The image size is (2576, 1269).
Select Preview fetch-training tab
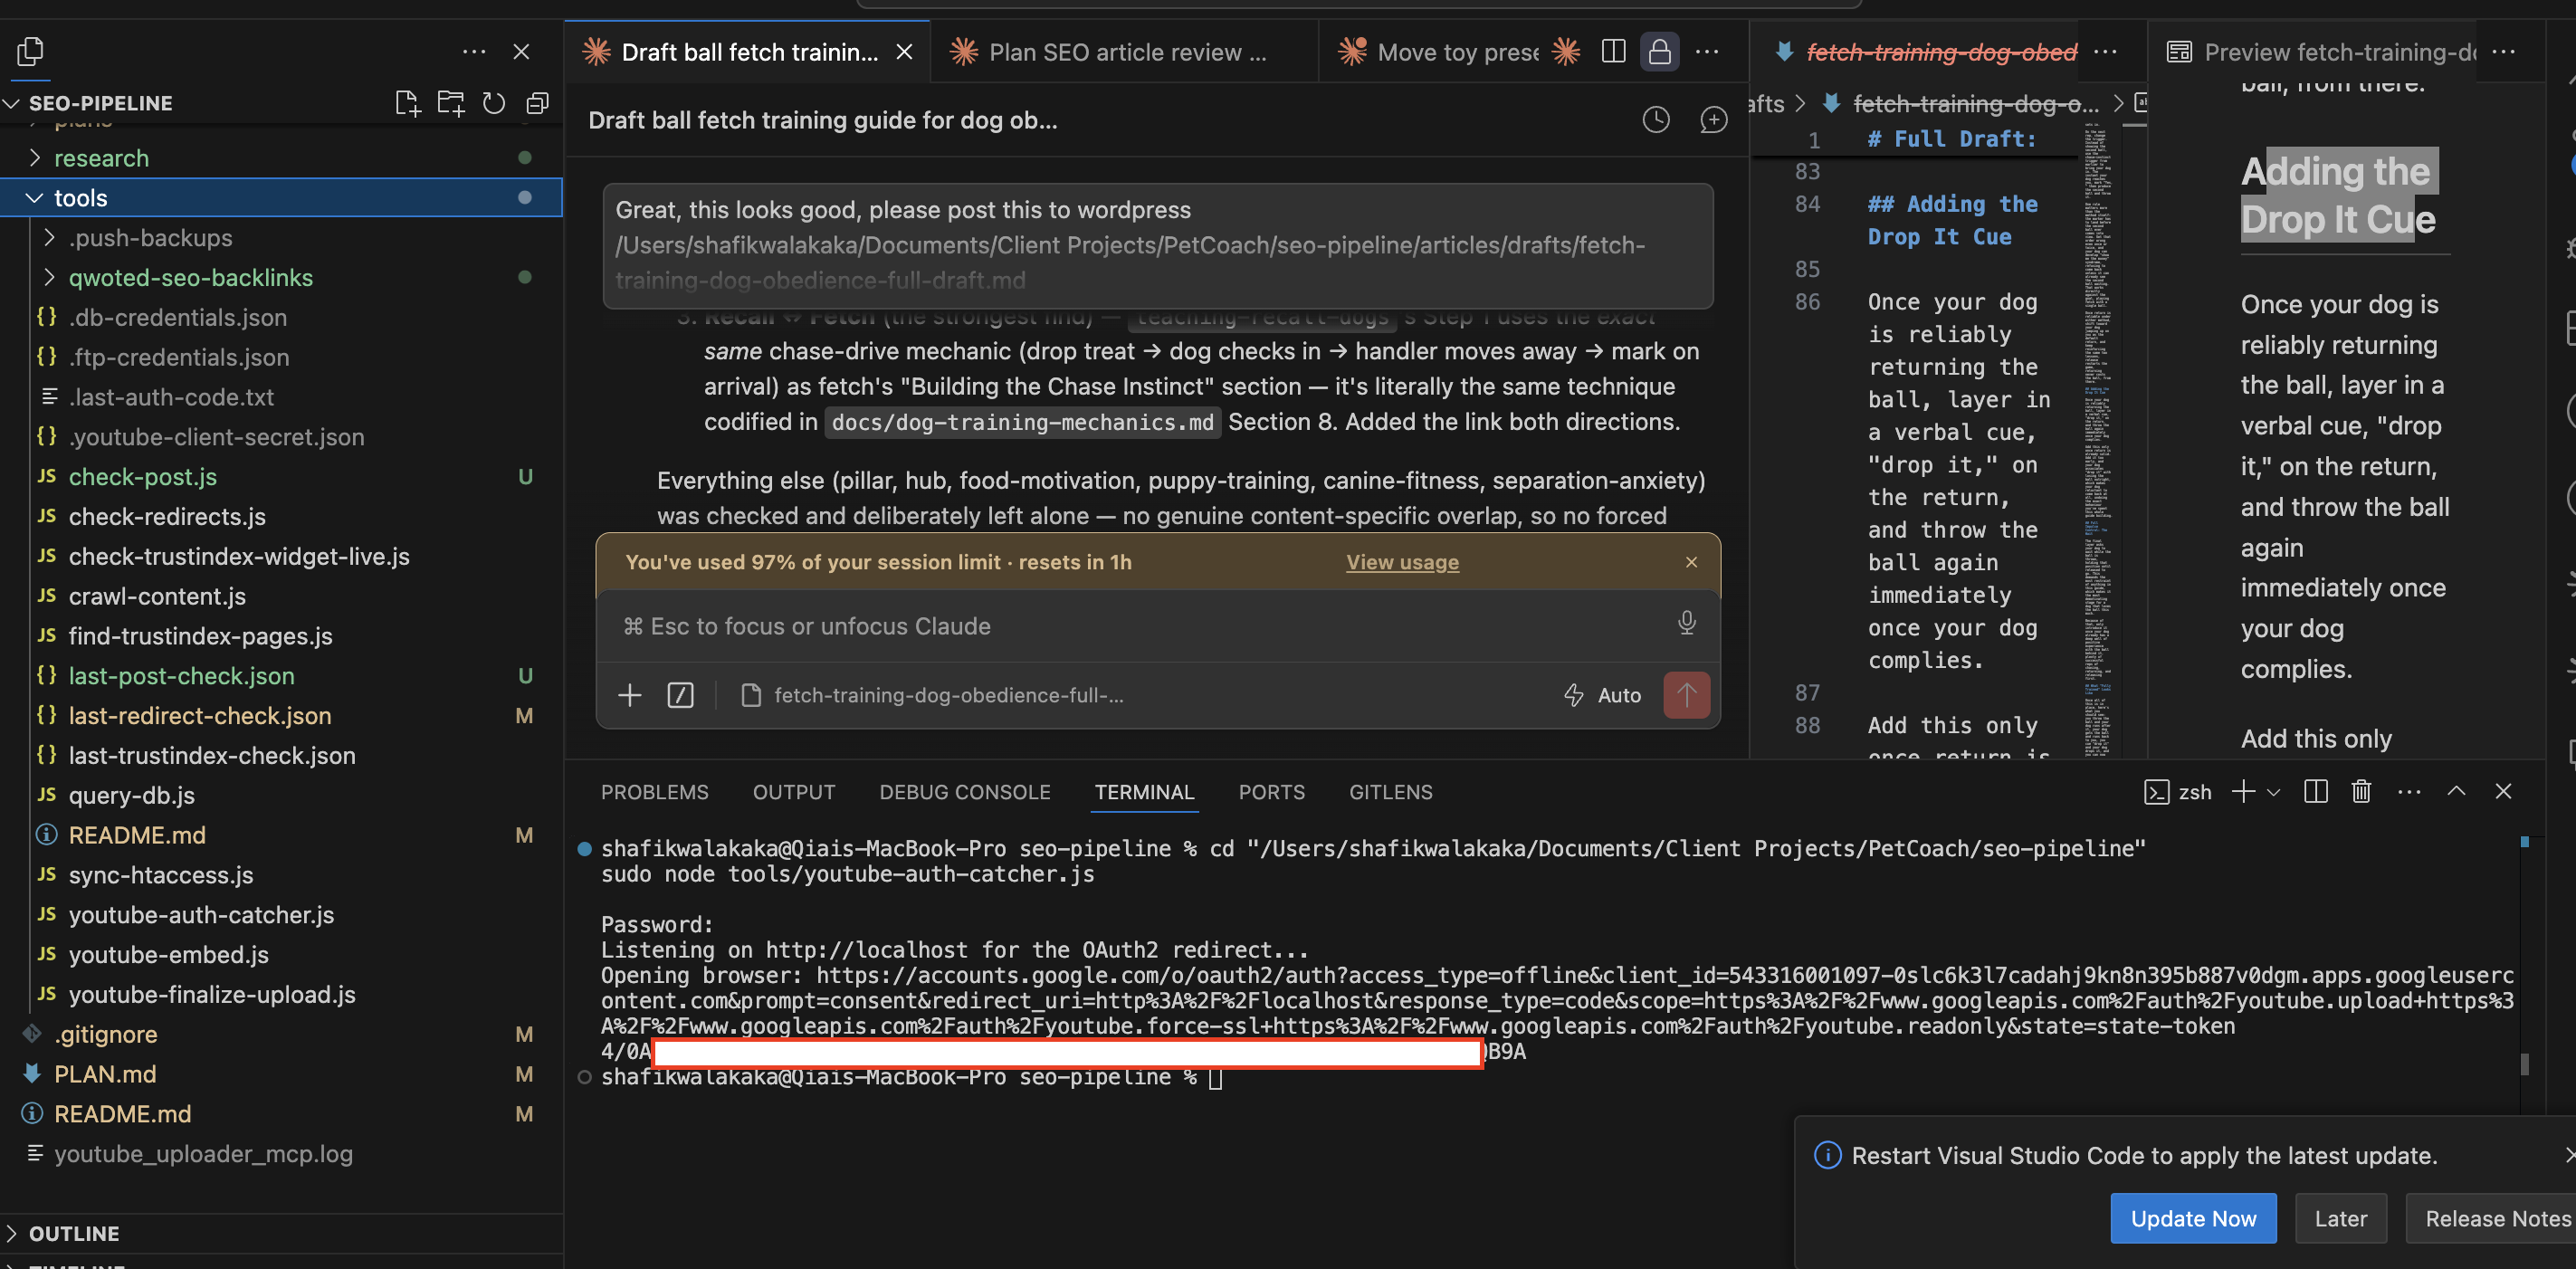(x=2320, y=52)
